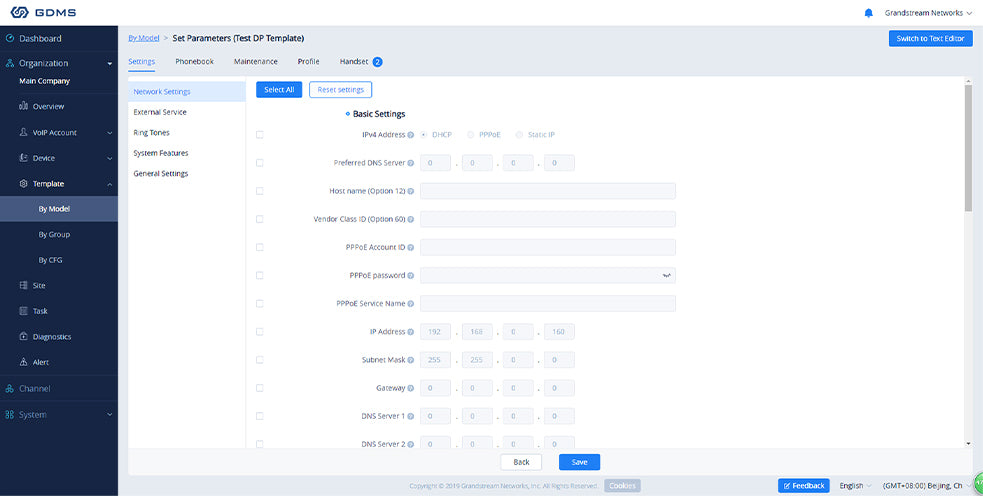Check the Preferred DNS Server checkbox
This screenshot has height=496, width=983.
(x=260, y=163)
